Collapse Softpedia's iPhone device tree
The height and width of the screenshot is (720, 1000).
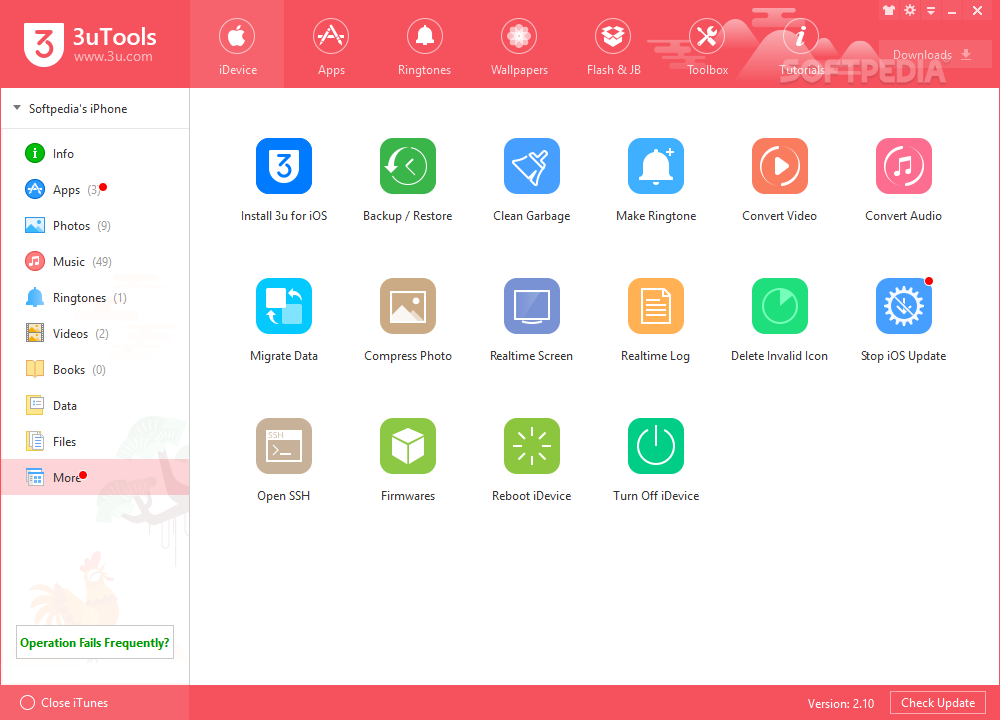coord(17,108)
